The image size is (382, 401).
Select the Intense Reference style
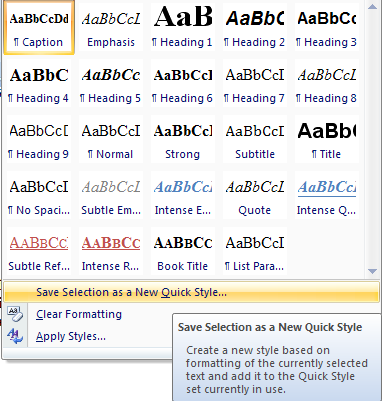pos(111,251)
